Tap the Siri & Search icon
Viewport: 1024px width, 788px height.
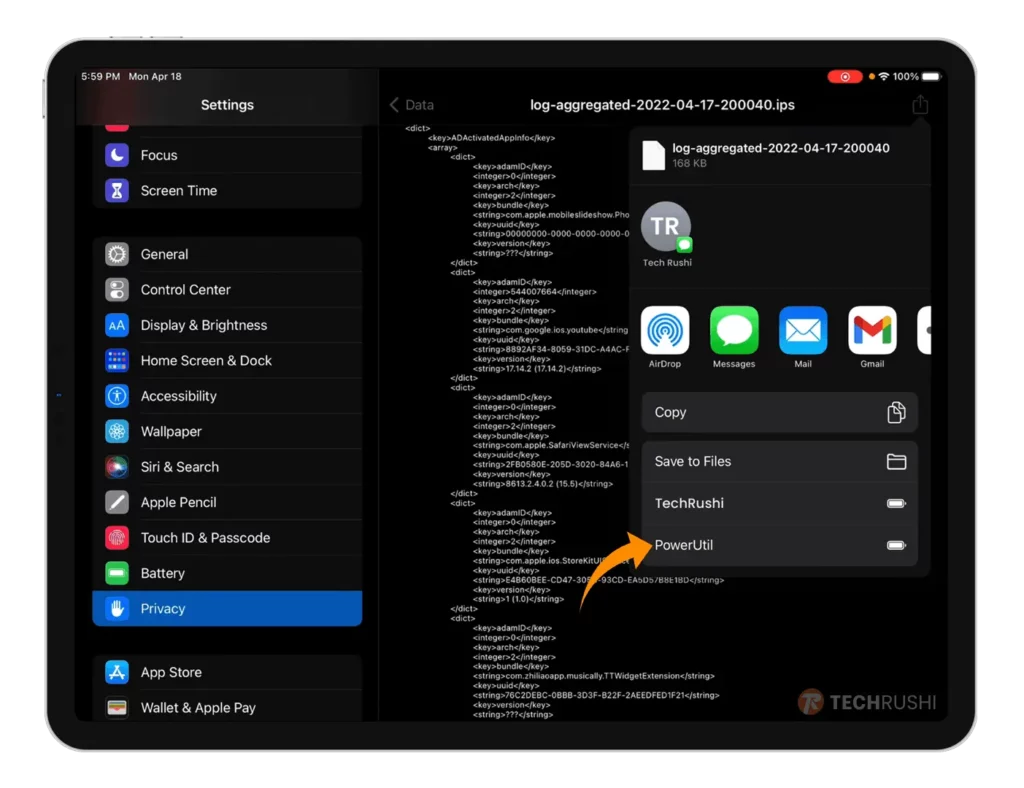pyautogui.click(x=117, y=467)
